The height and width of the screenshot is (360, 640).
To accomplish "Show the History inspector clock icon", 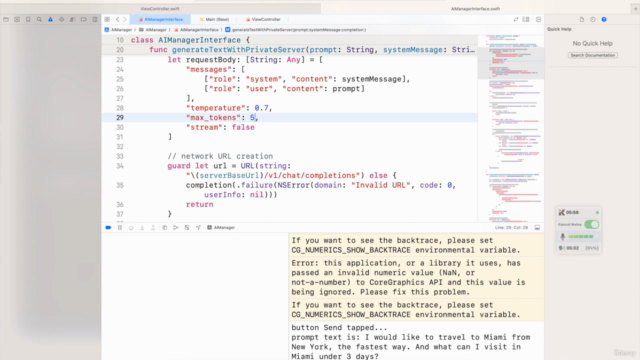I will [x=593, y=19].
